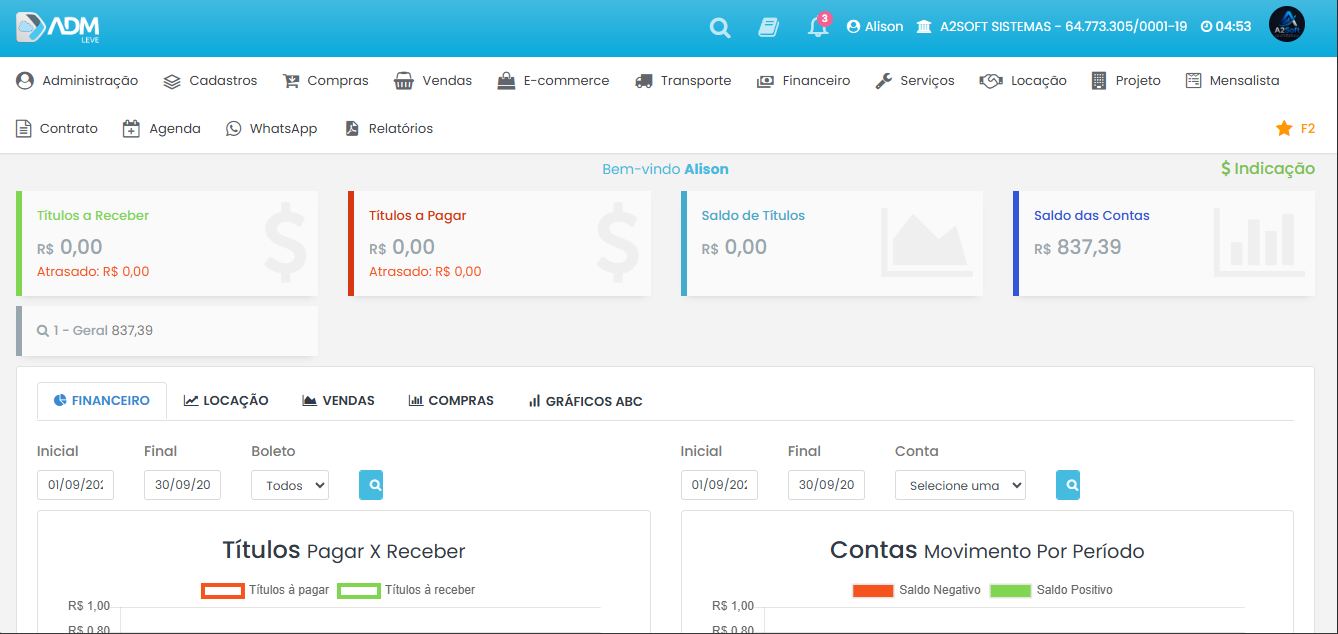Click search button next to Conta dropdown
1338x634 pixels.
1068,485
